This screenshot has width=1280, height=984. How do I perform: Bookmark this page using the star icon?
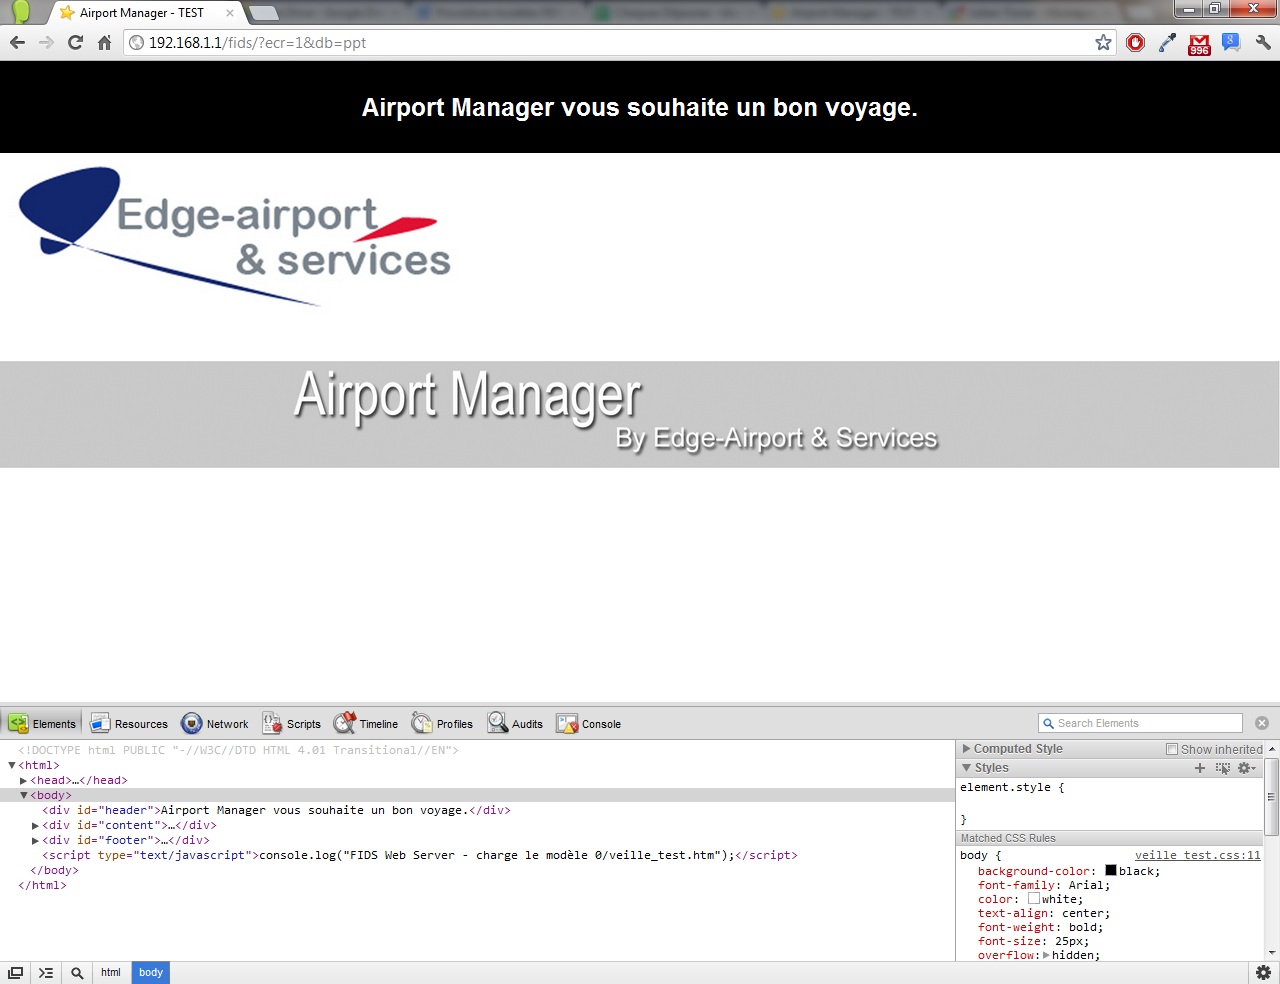click(x=1103, y=43)
